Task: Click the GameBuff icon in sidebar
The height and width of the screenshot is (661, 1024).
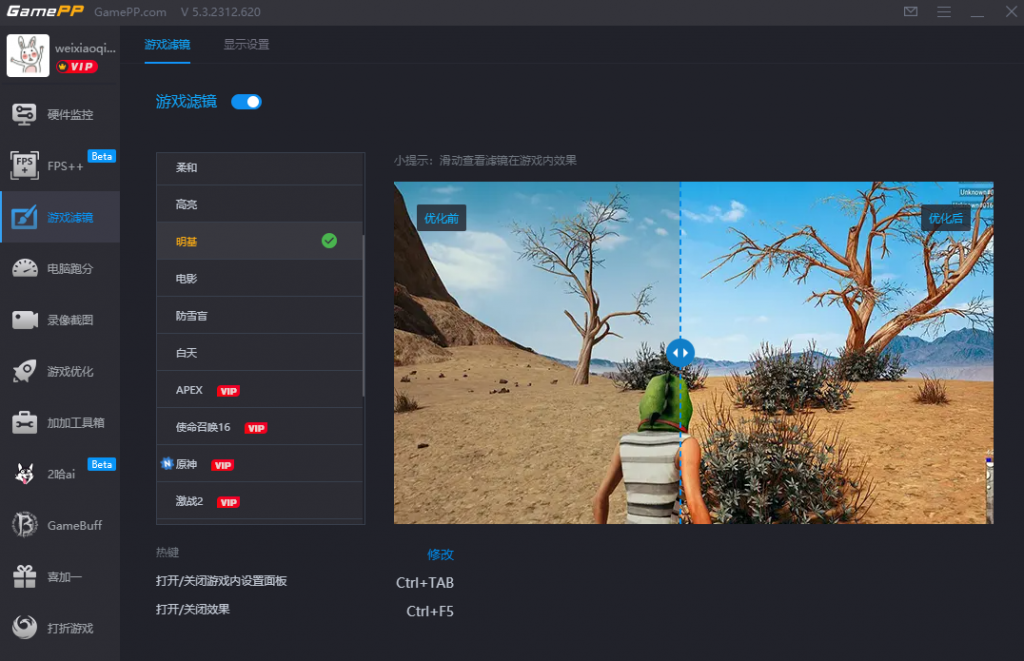Action: pyautogui.click(x=24, y=525)
